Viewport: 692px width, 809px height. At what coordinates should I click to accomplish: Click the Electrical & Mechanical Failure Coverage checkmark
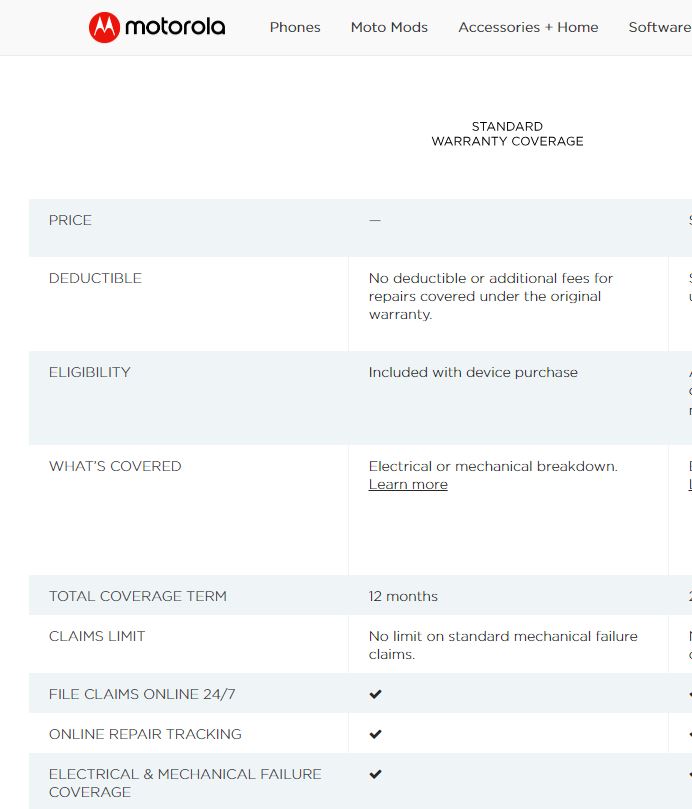(375, 774)
